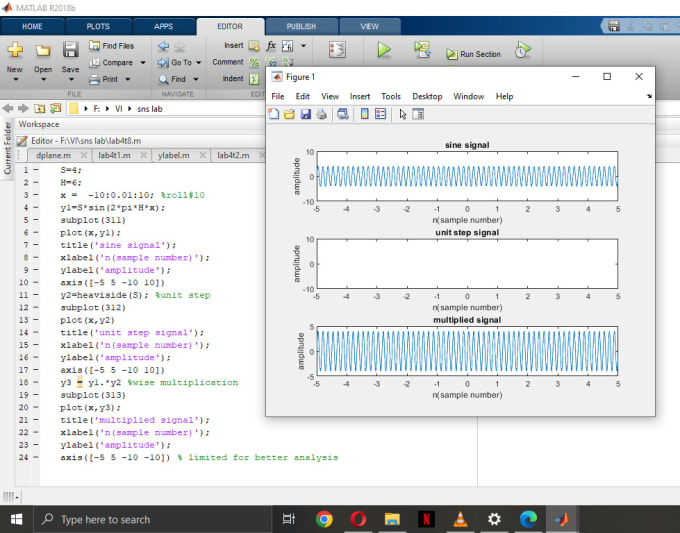Click the Run and Advance icon
Image resolution: width=680 pixels, height=533 pixels.
(422, 50)
